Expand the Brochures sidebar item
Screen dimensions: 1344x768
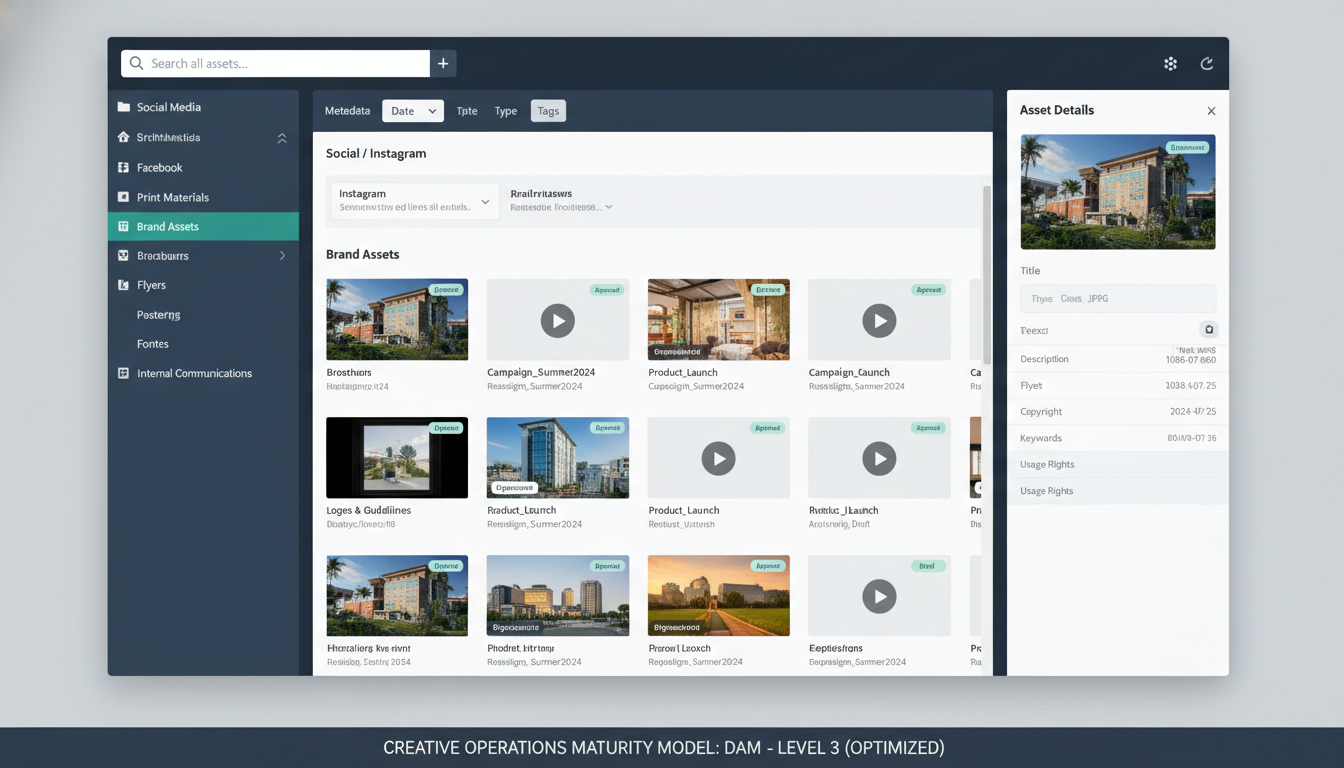coord(281,256)
